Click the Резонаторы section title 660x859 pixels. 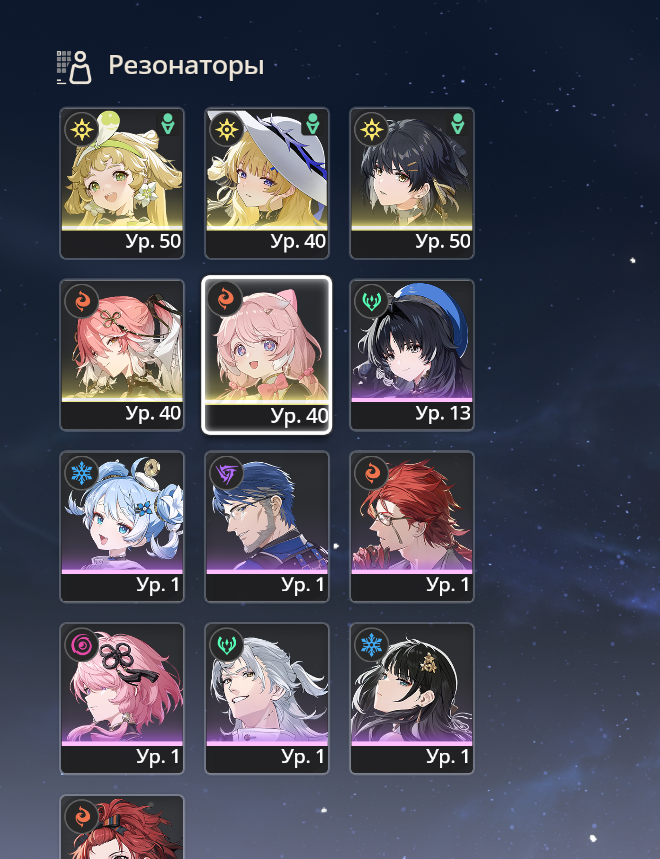click(186, 65)
